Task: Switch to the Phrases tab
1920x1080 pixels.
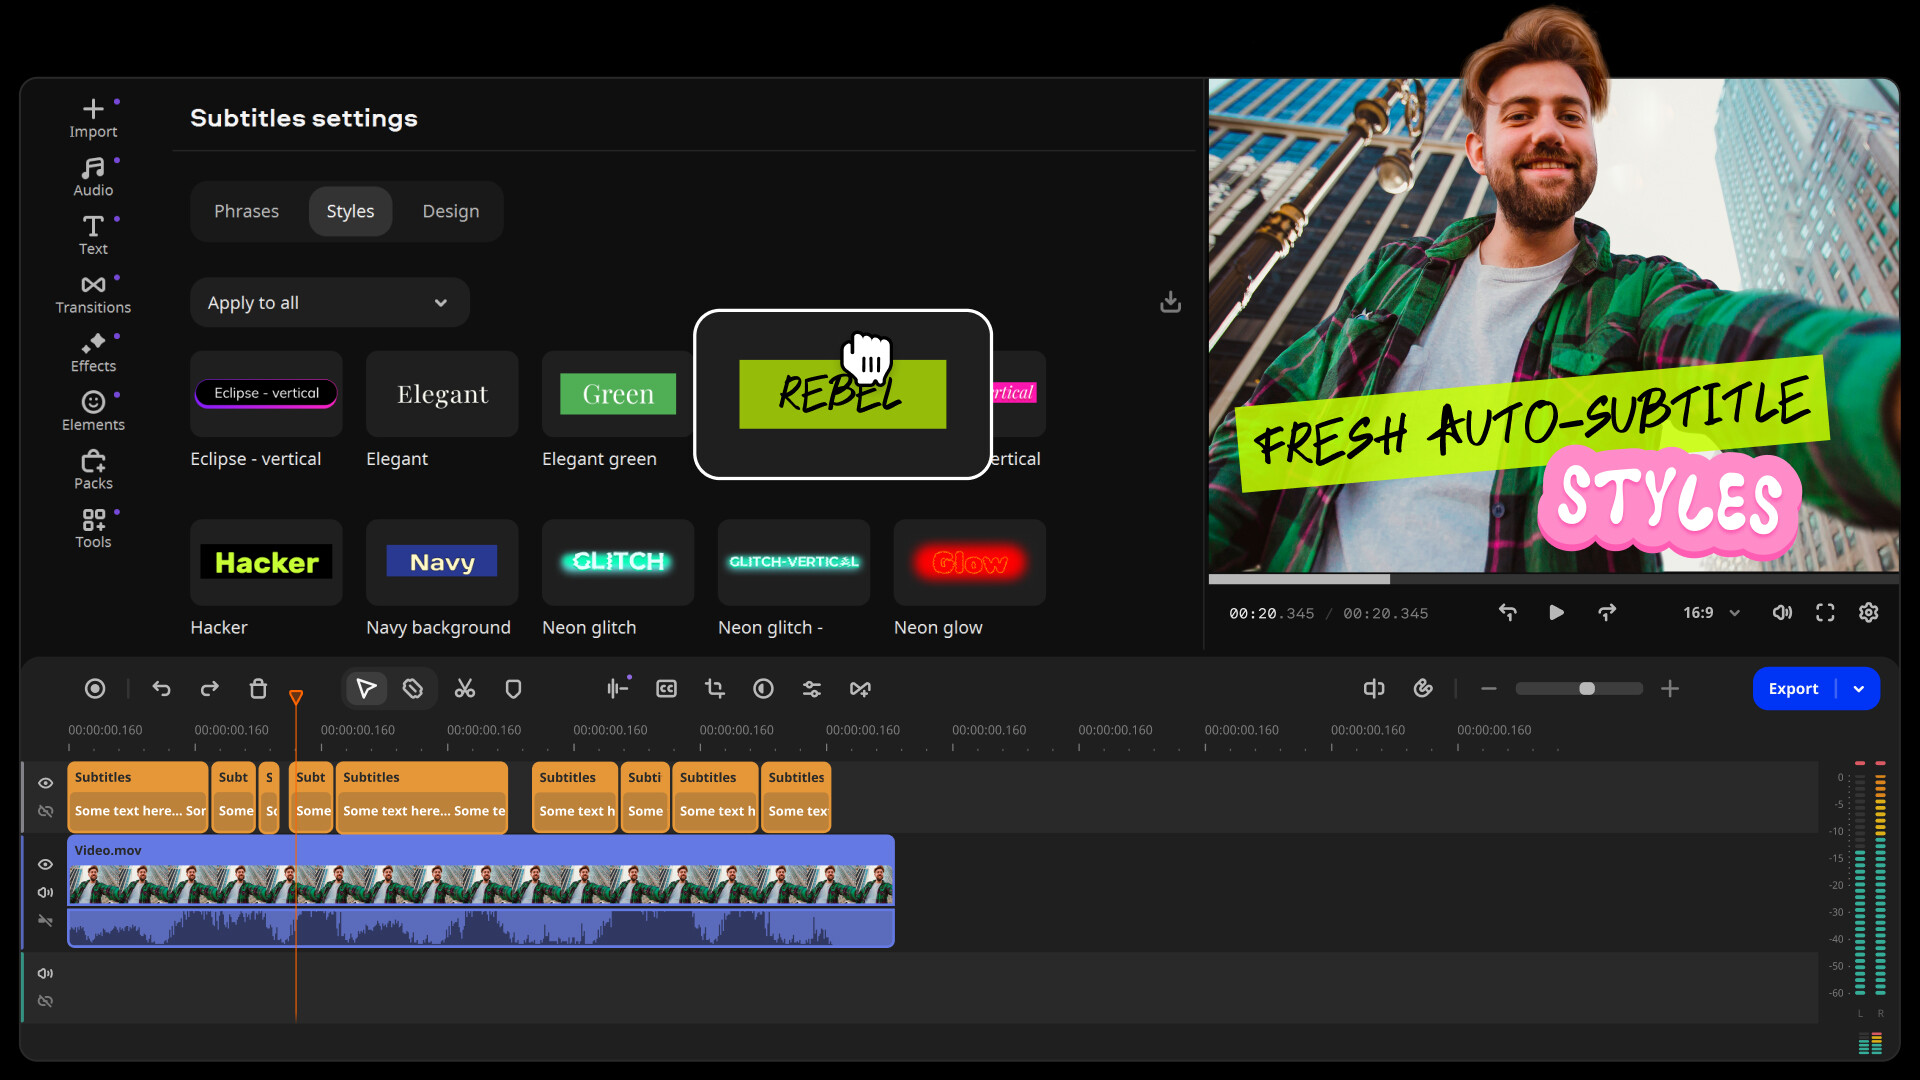Action: click(x=246, y=211)
